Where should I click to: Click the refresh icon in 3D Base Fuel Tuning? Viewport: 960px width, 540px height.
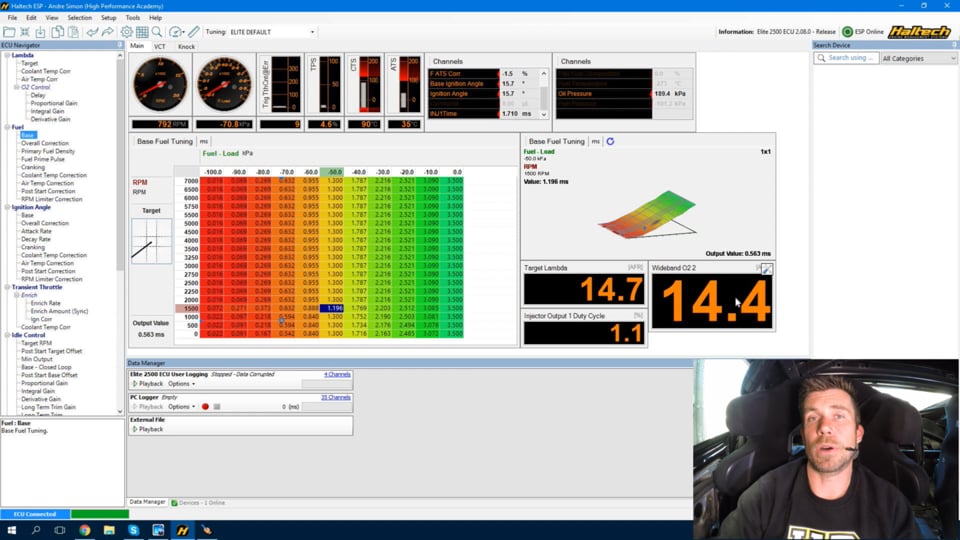(x=610, y=141)
